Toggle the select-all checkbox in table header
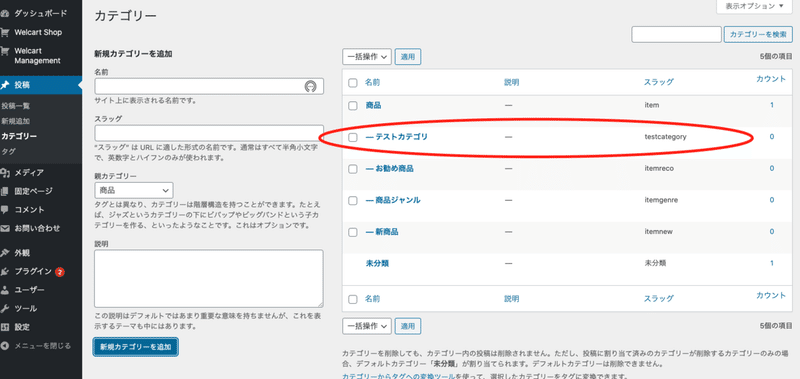 point(353,83)
